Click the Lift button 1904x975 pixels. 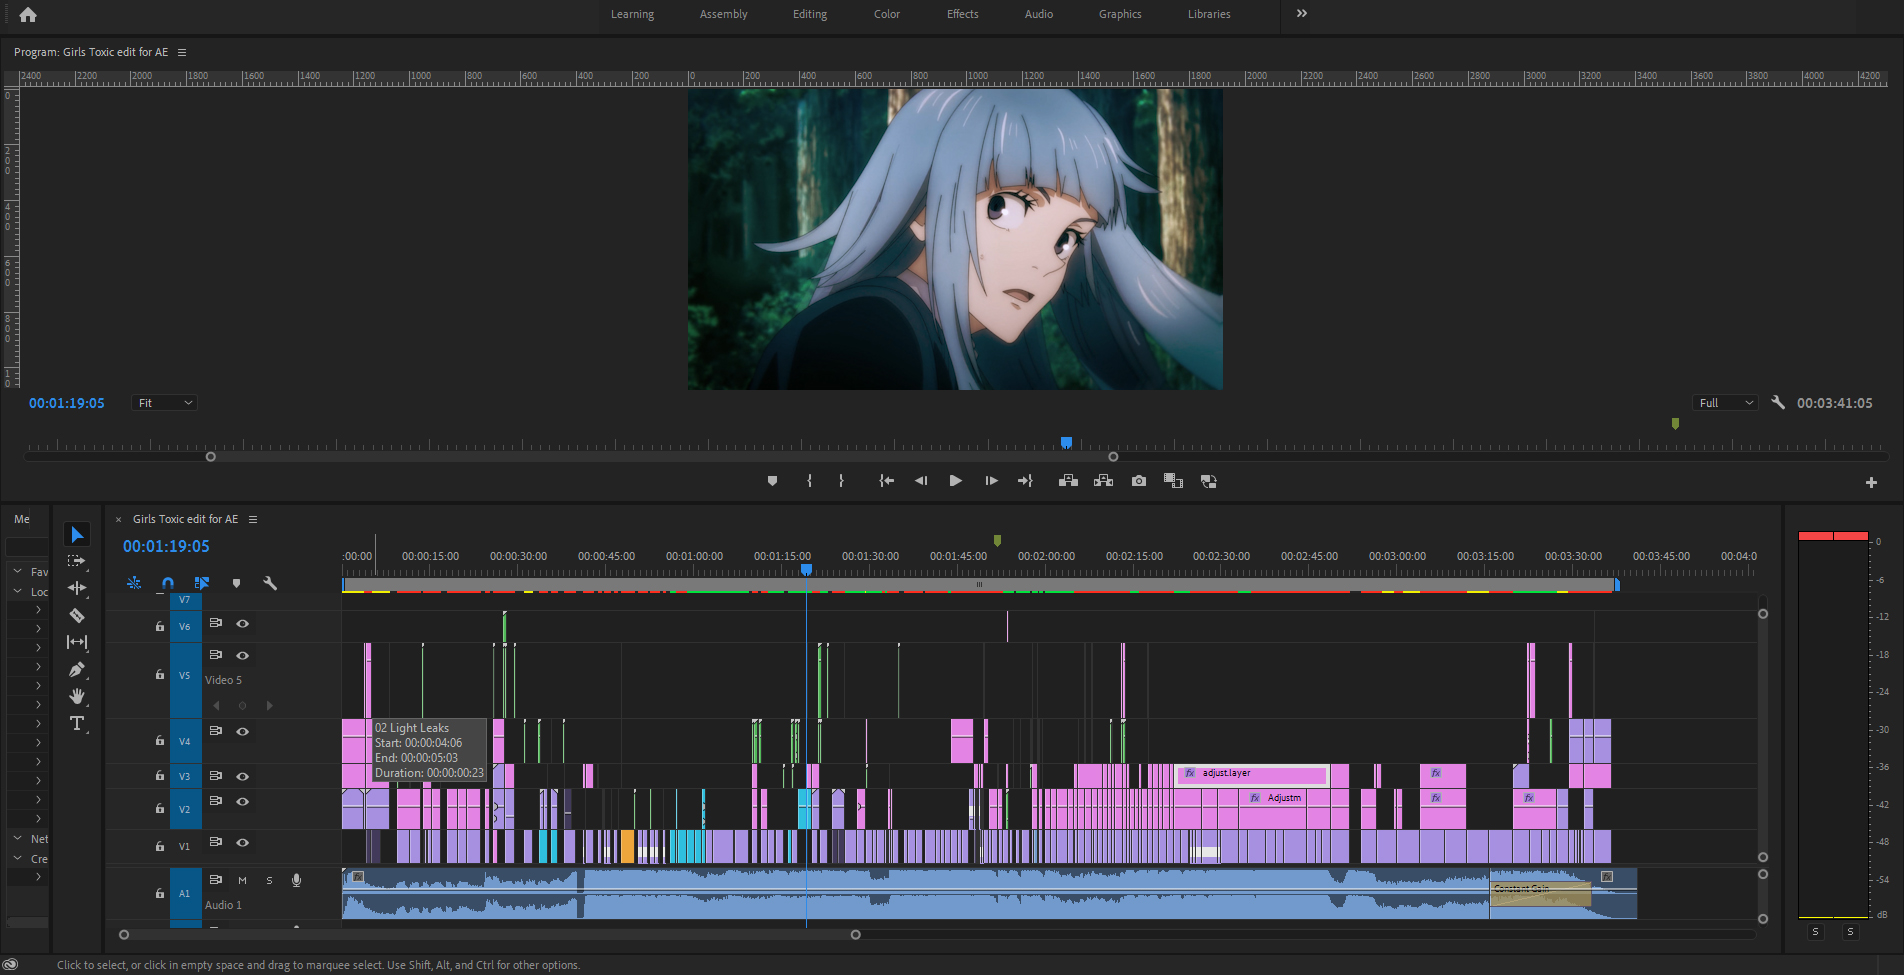click(1068, 481)
